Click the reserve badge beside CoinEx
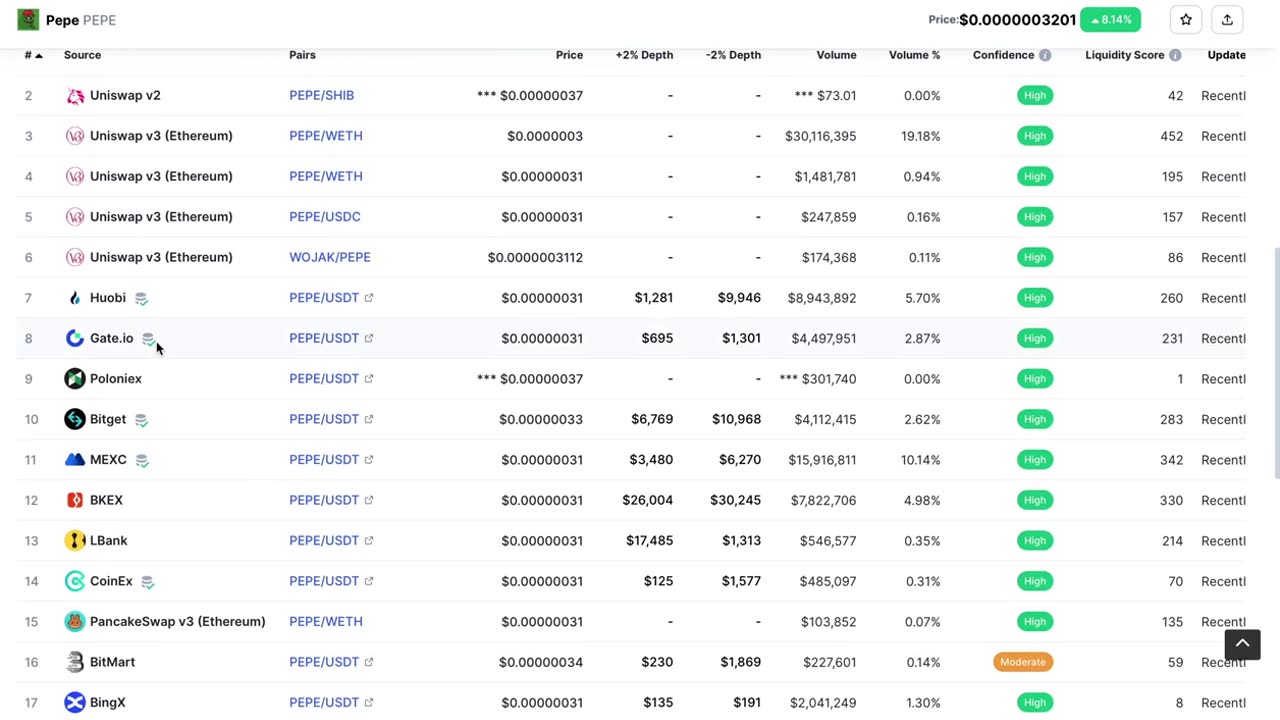 (147, 582)
